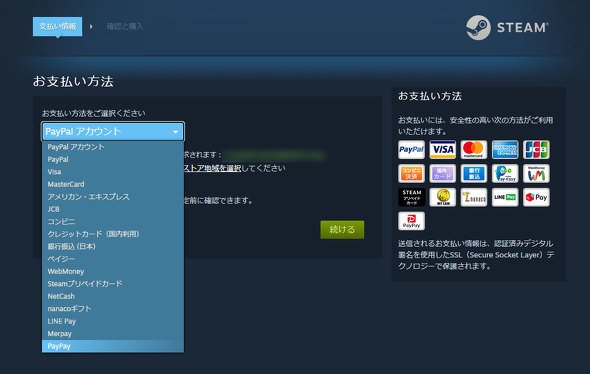Select LINE Pay from the dropdown list

pos(113,321)
